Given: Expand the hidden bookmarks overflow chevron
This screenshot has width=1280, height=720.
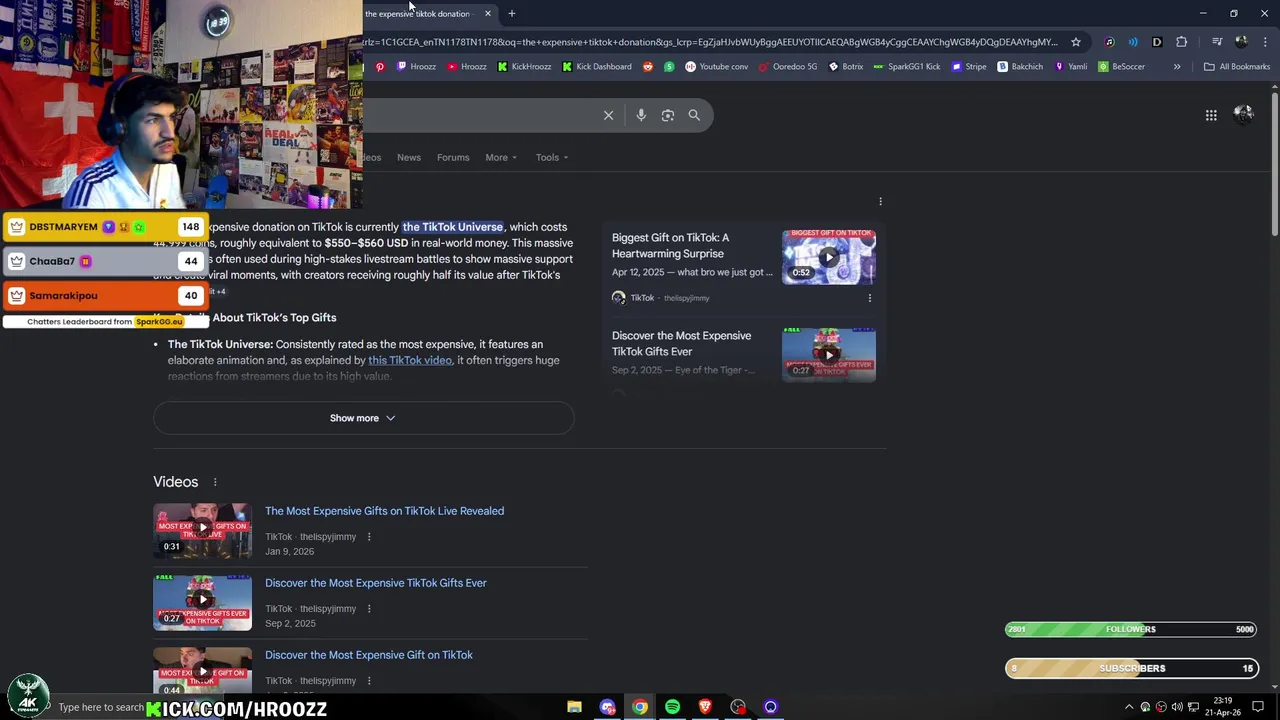Looking at the screenshot, I should pyautogui.click(x=1177, y=67).
